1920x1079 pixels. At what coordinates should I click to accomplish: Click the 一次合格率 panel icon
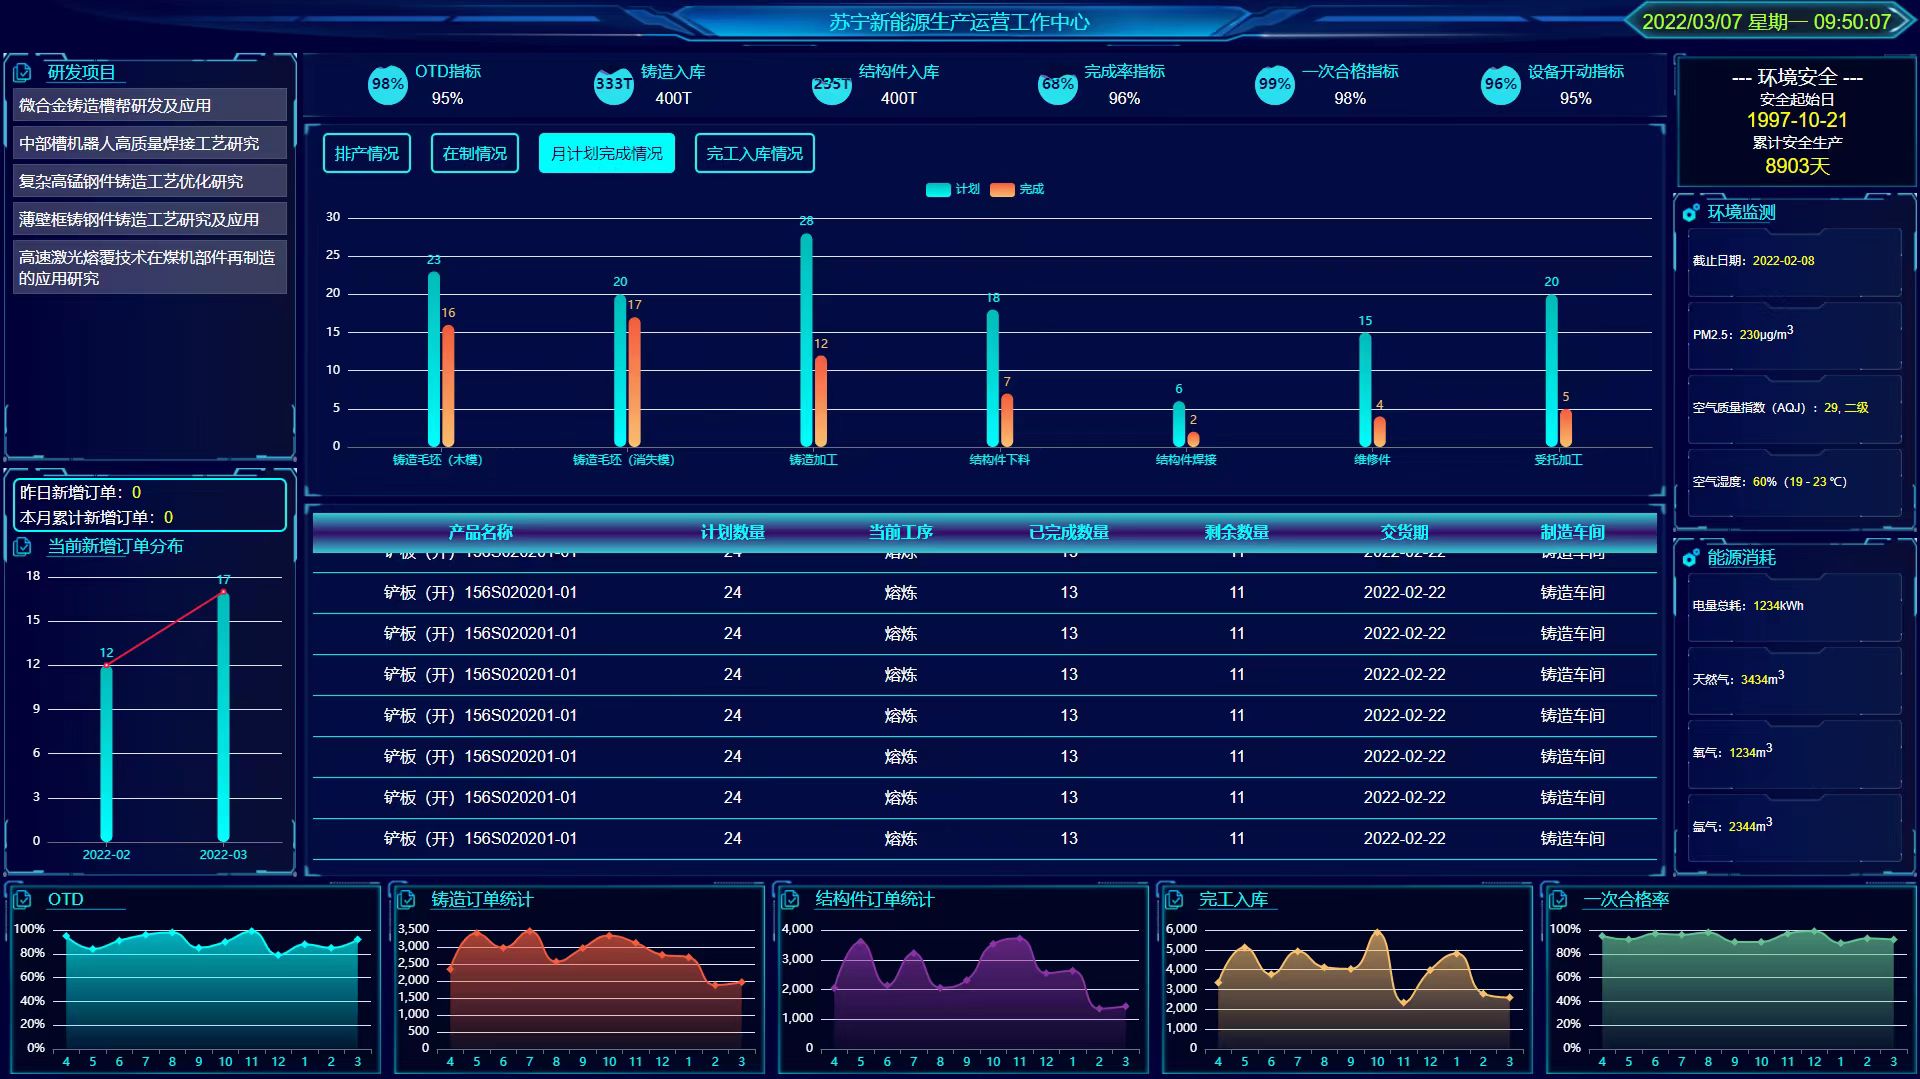pos(1558,900)
